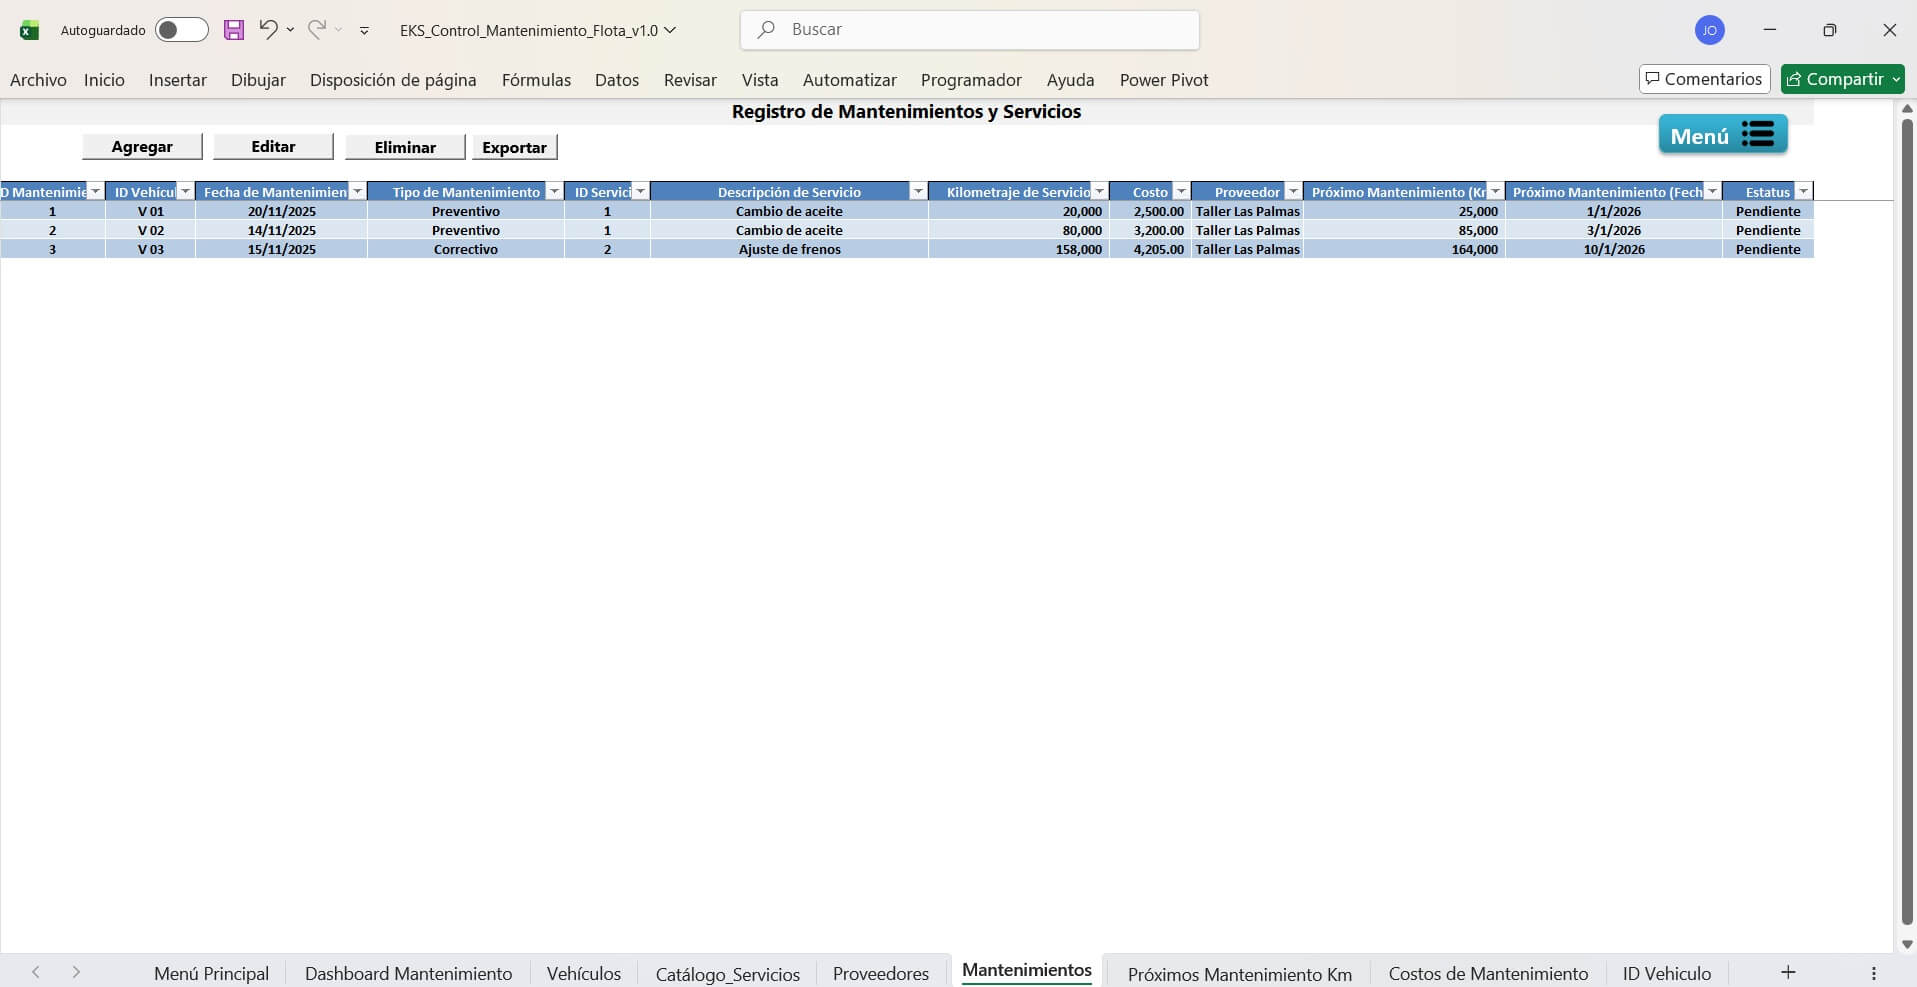Image resolution: width=1917 pixels, height=987 pixels.
Task: Open Próximo Mantenimiento (Fecha) filter arrow
Action: 1712,192
